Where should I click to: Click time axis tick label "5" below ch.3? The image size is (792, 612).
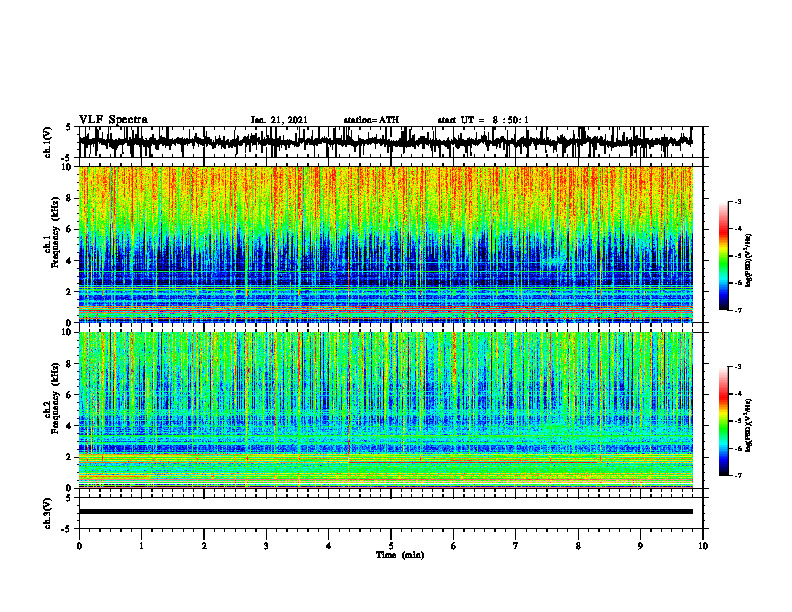[391, 546]
